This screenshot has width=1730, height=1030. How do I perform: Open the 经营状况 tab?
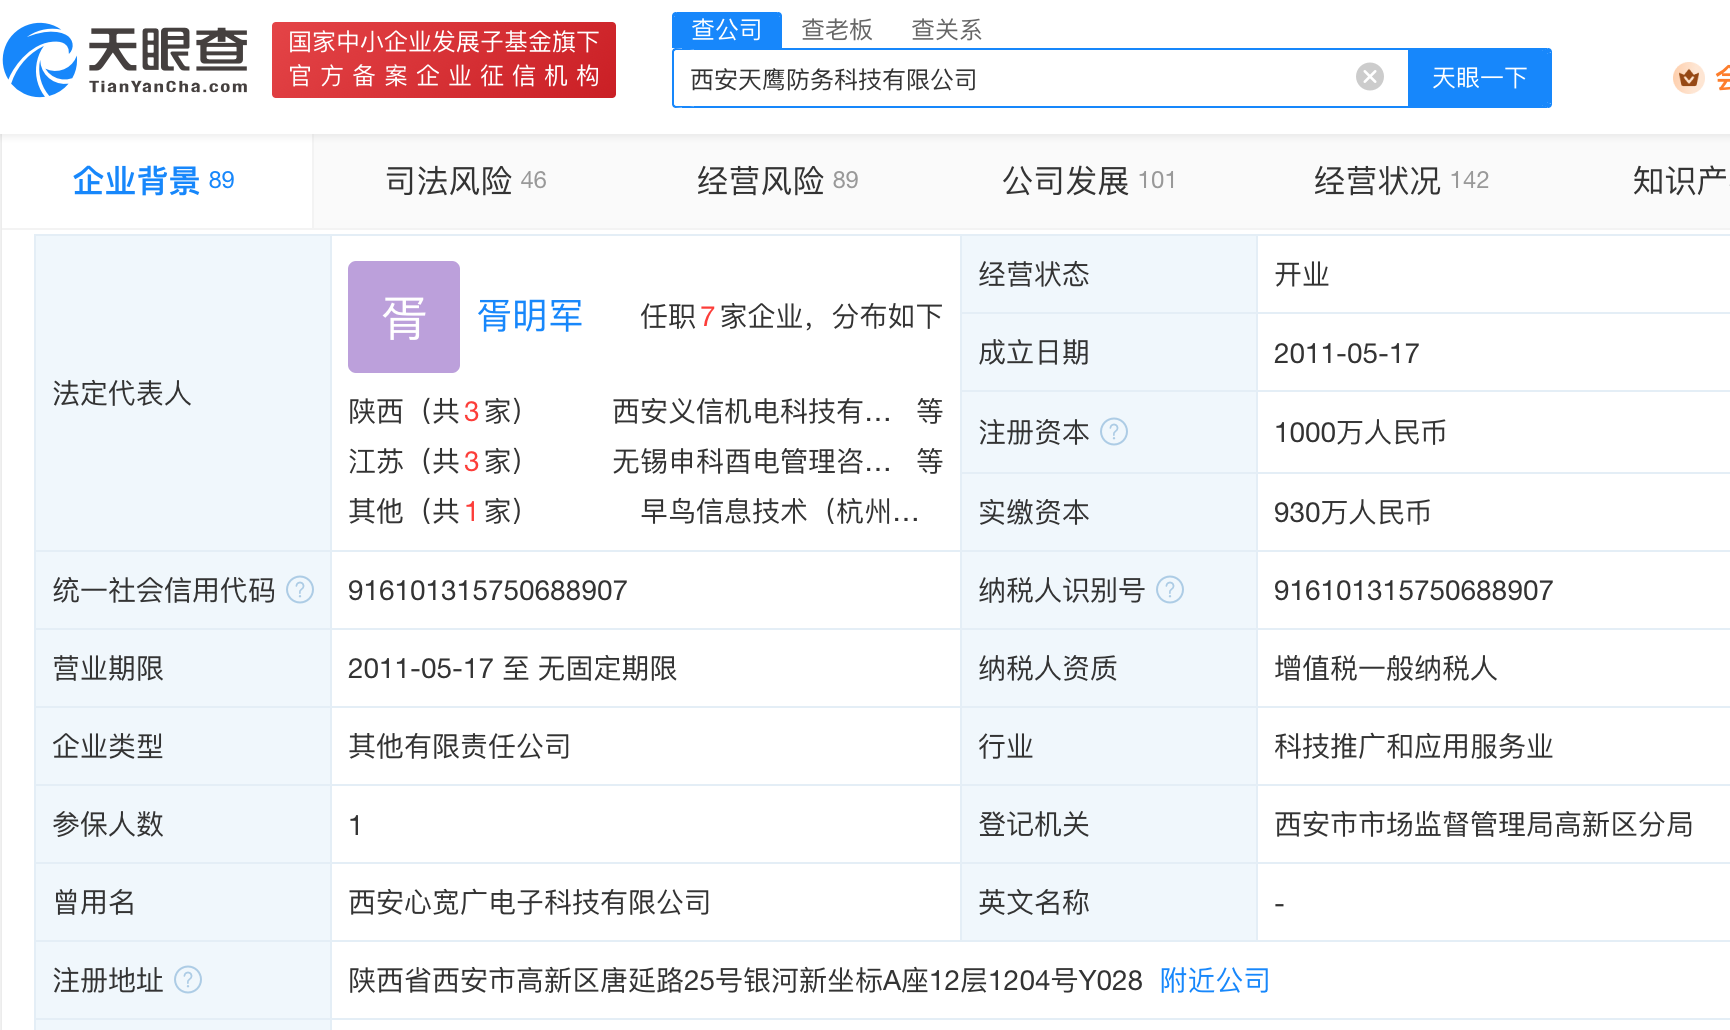click(x=1401, y=181)
